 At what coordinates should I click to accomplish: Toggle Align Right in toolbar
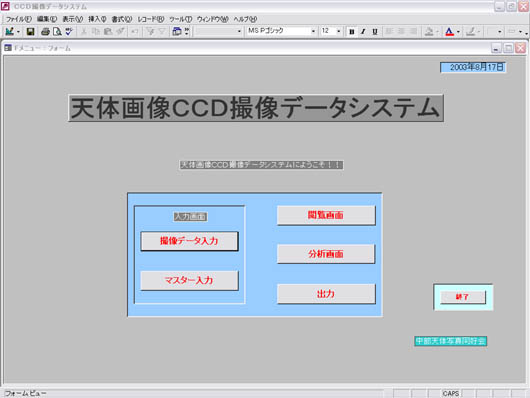pyautogui.click(x=413, y=31)
